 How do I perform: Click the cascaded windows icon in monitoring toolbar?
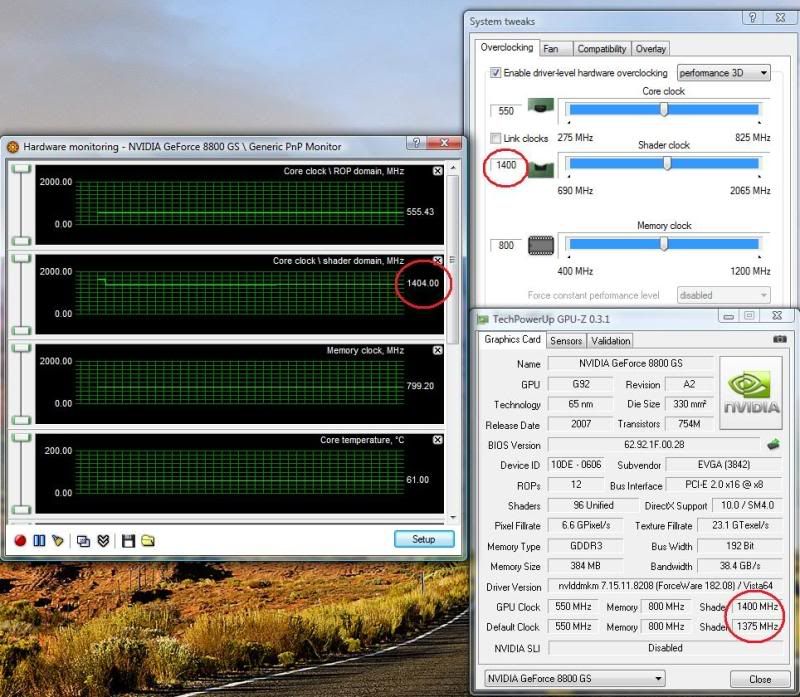point(83,541)
